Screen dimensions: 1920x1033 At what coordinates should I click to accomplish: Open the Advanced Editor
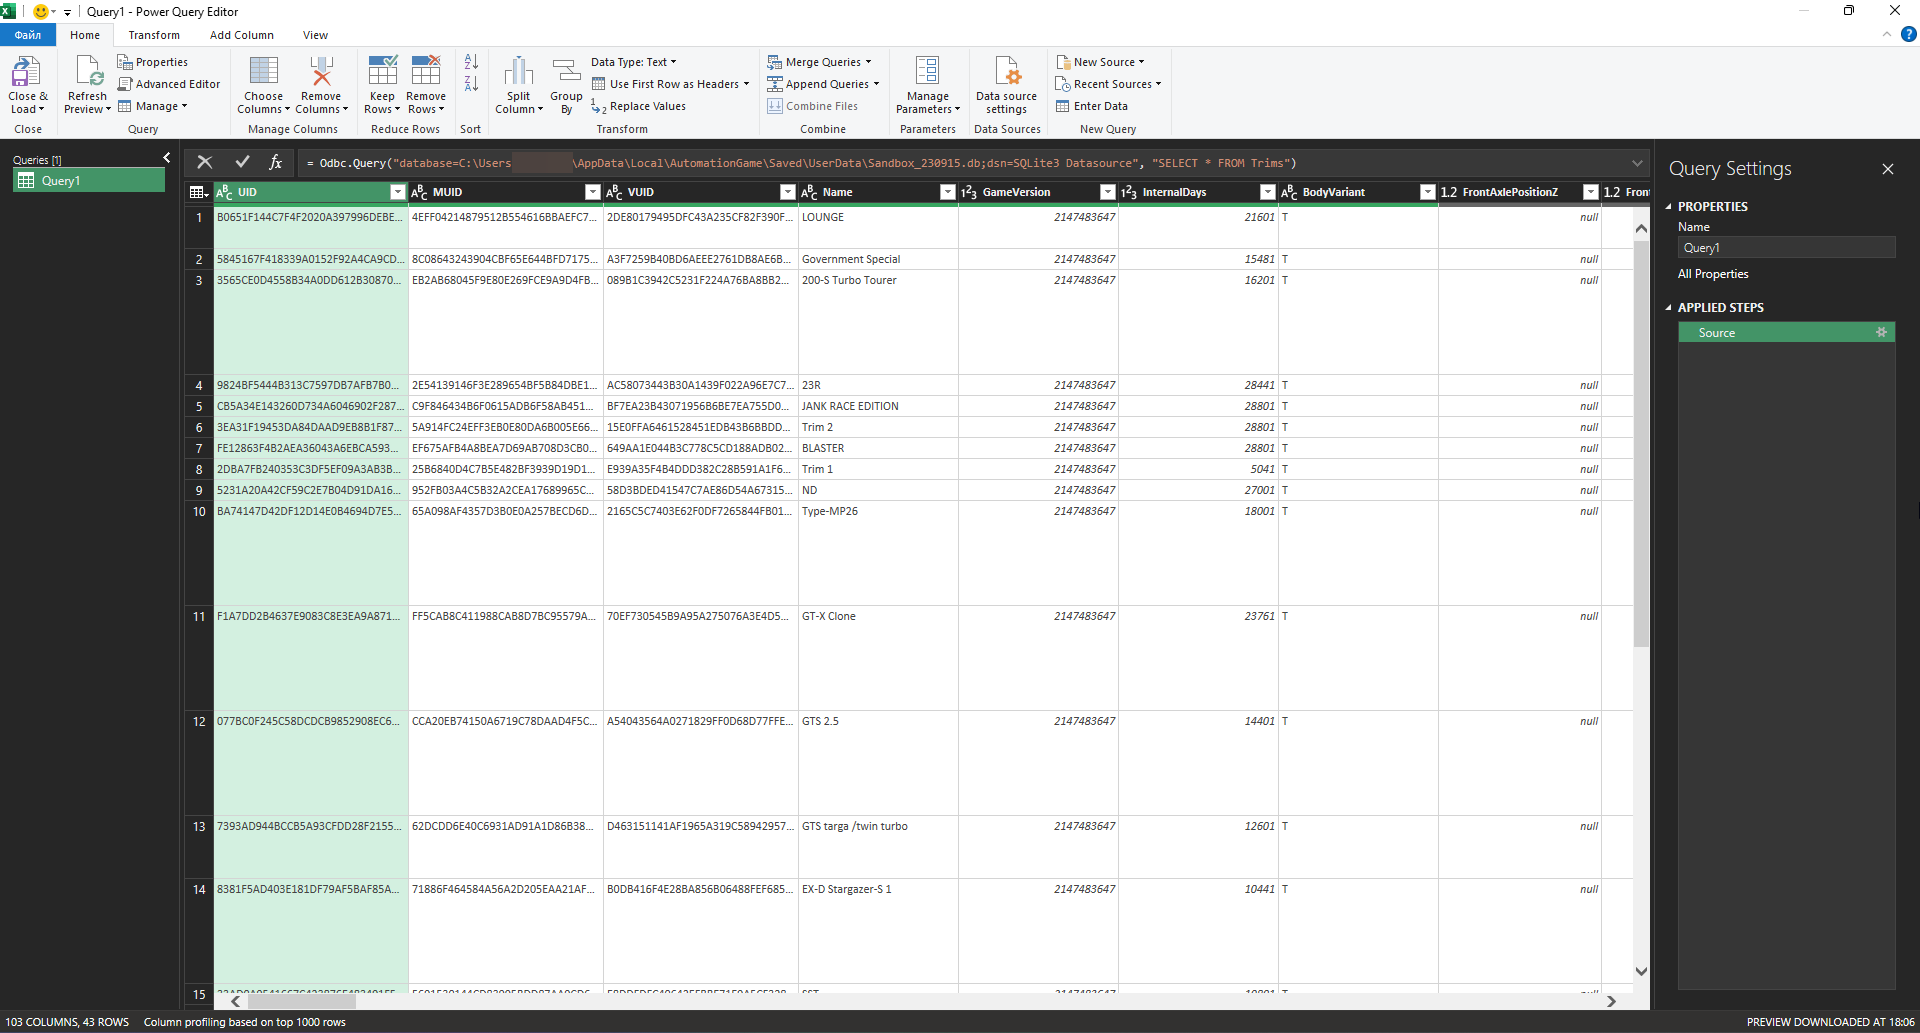pyautogui.click(x=169, y=84)
